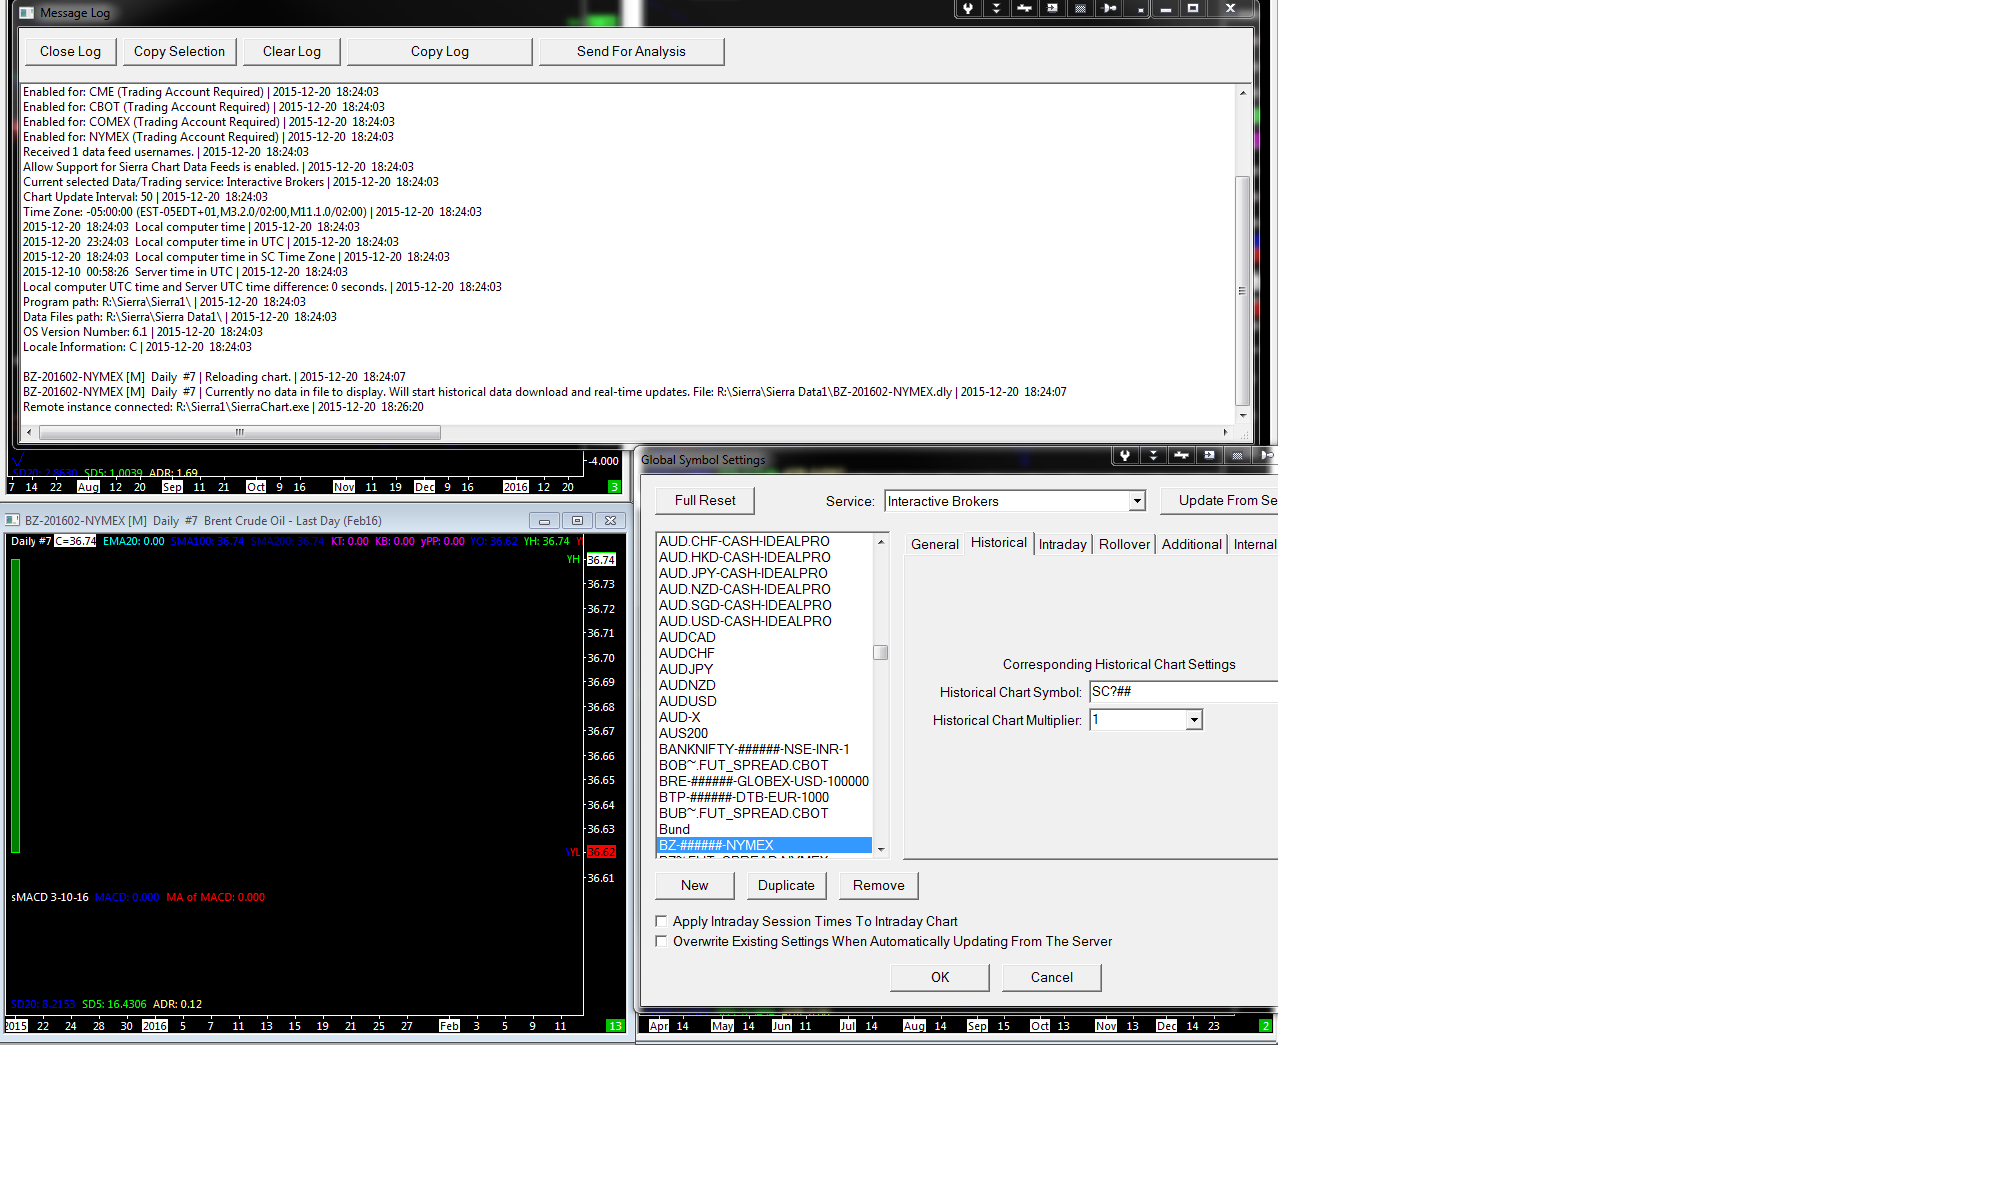
Task: Click arrow-into-window icon on Message Log titlebar
Action: [1053, 8]
